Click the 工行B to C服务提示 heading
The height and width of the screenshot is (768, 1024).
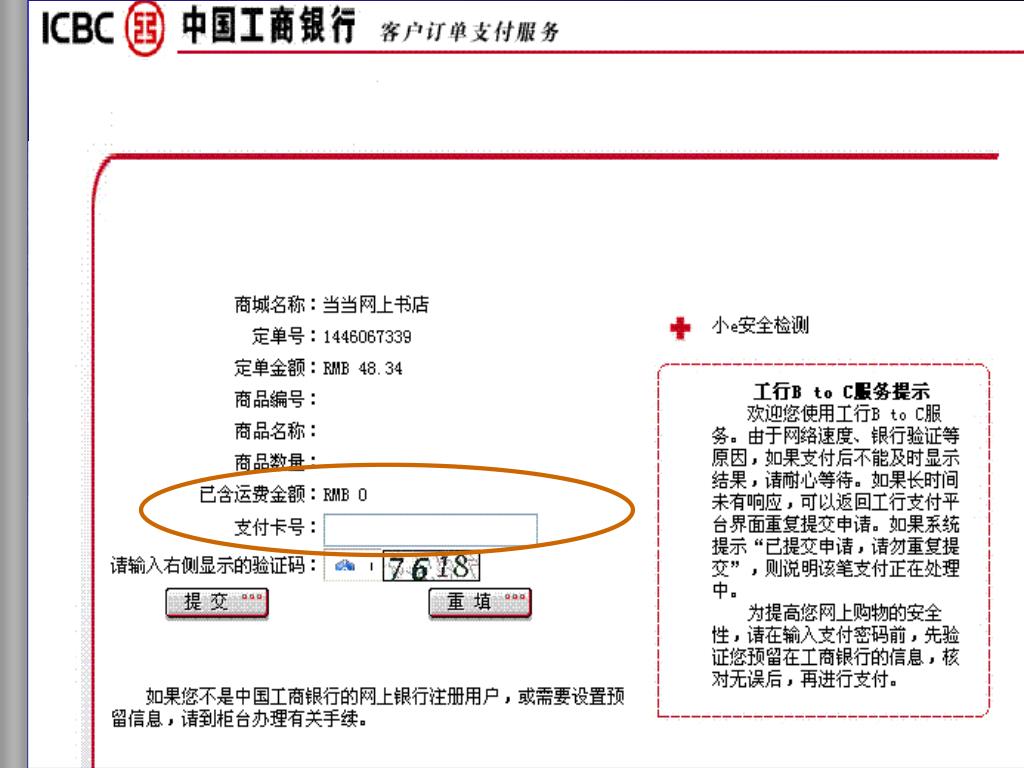pos(841,392)
